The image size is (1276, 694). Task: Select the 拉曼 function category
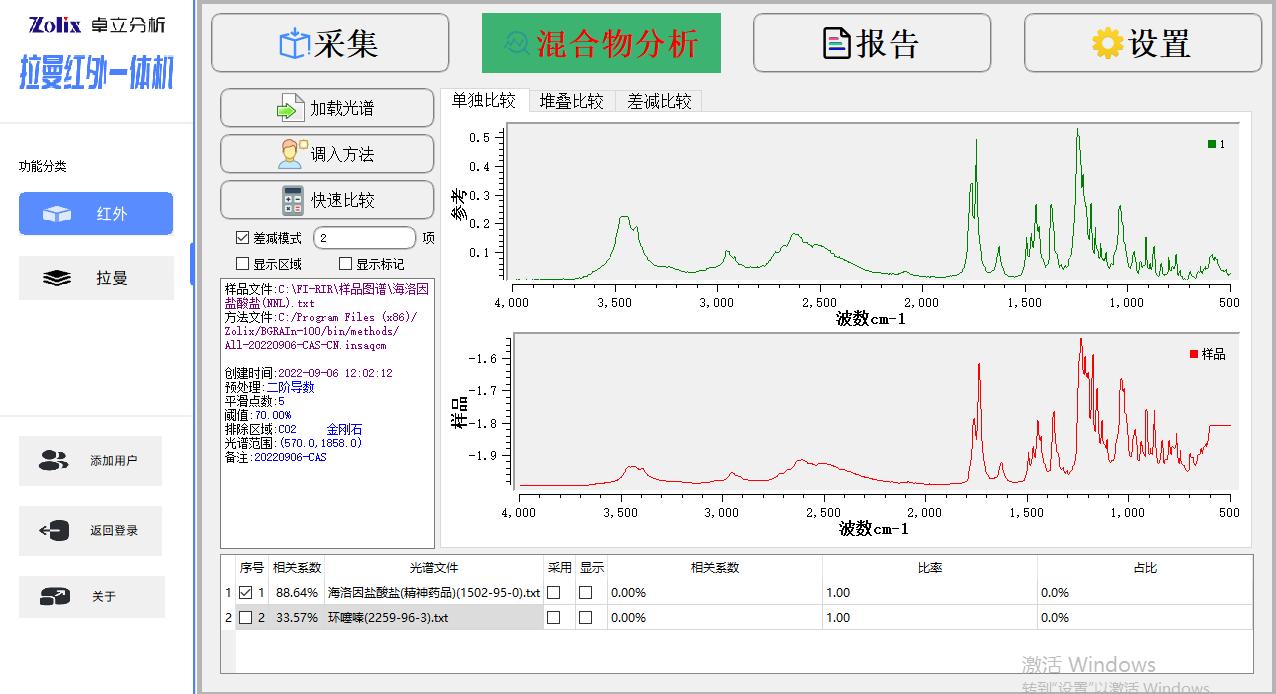coord(96,278)
